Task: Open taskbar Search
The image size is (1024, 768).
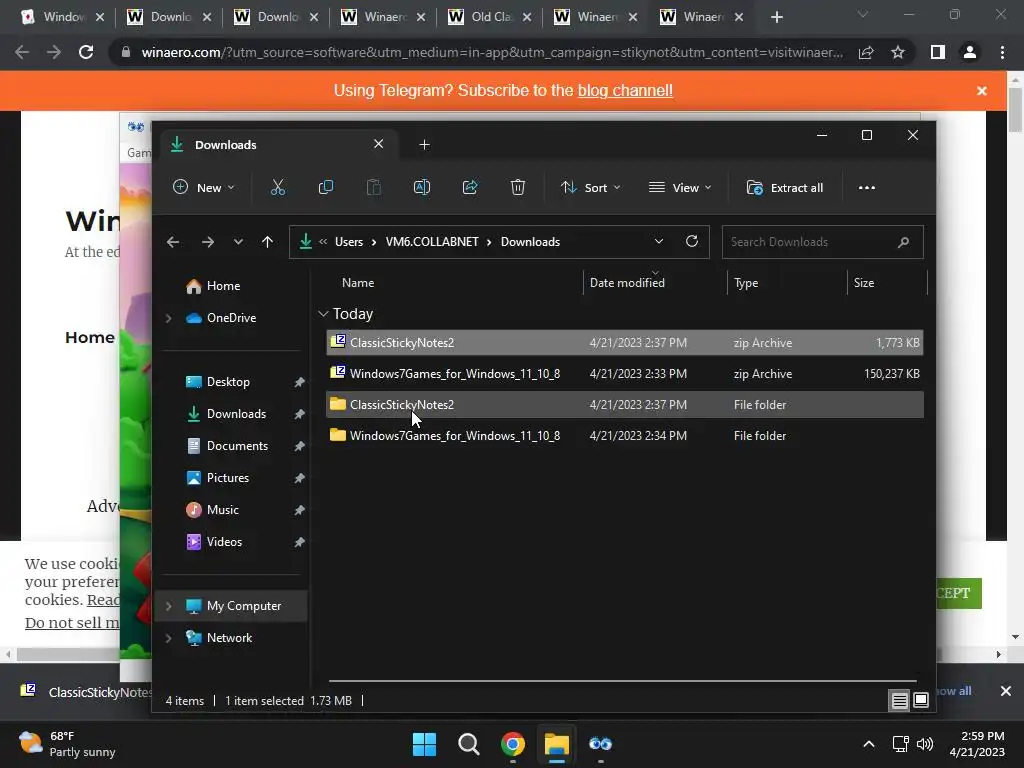Action: click(468, 744)
